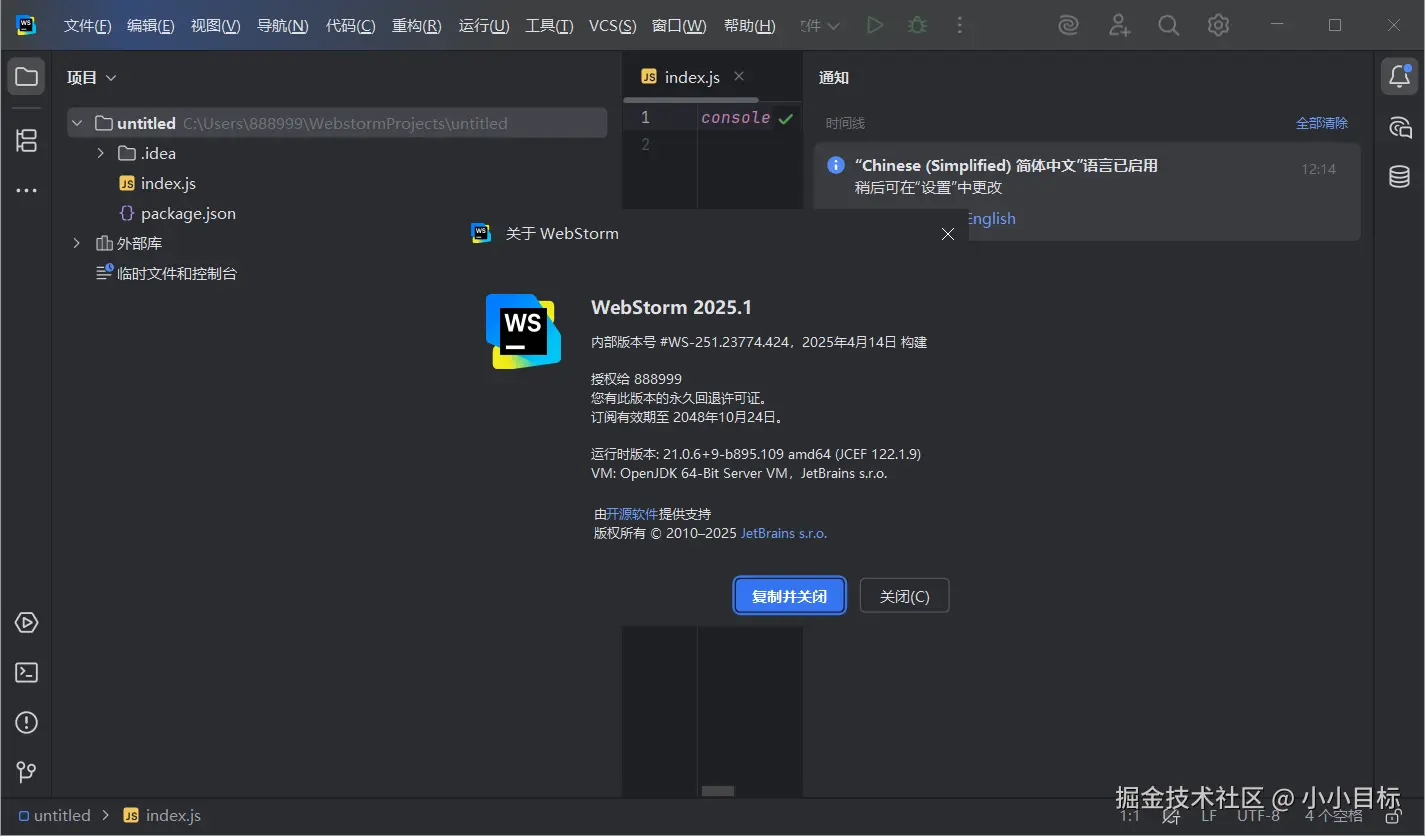Image resolution: width=1425 pixels, height=836 pixels.
Task: Click green inspection checkmark in editor
Action: click(786, 119)
